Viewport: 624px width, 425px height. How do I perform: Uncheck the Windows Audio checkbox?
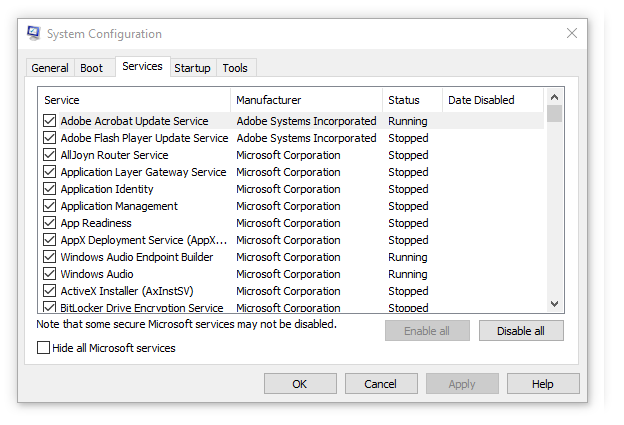pyautogui.click(x=49, y=274)
